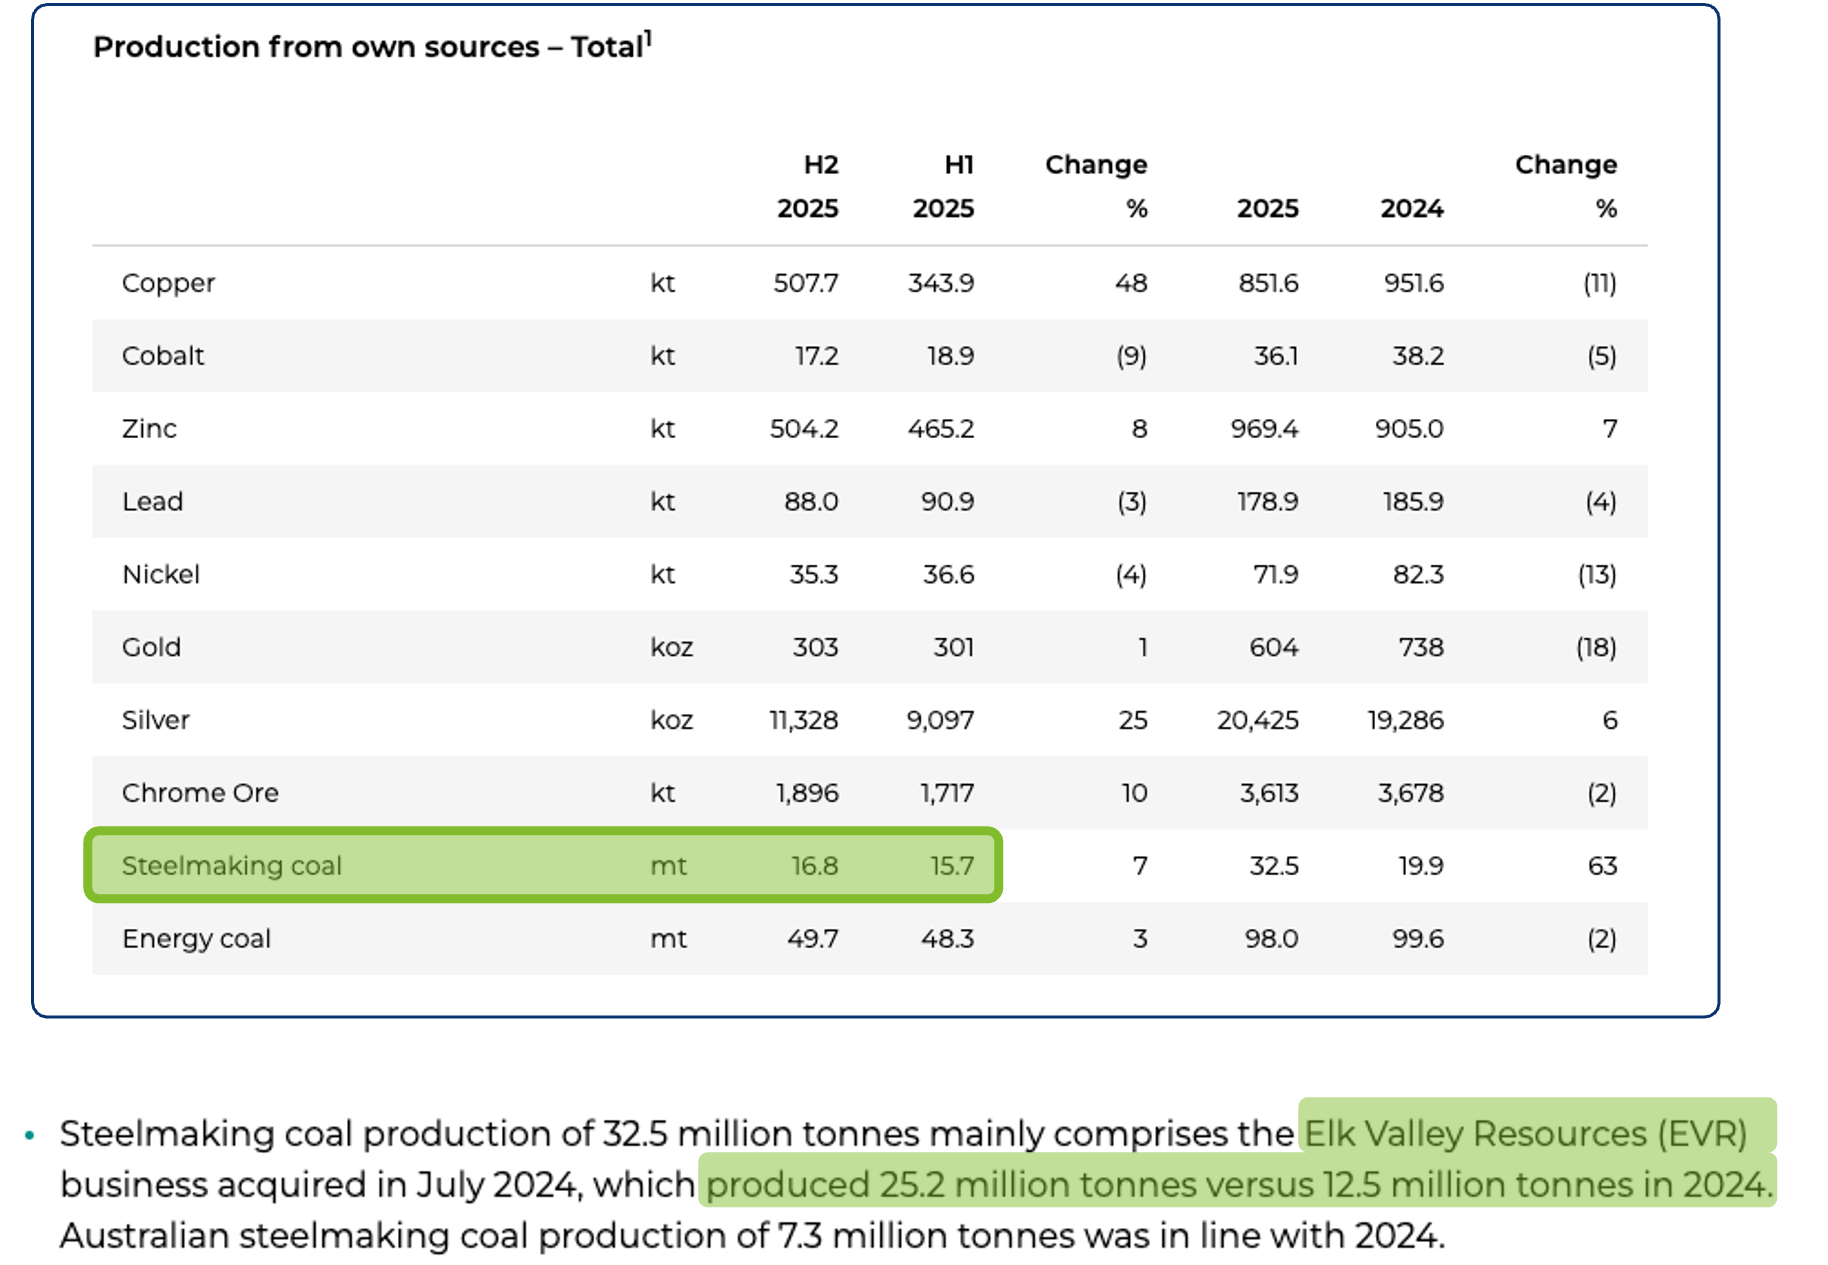Image resolution: width=1828 pixels, height=1265 pixels.
Task: Select the Zinc row label
Action: [x=149, y=429]
